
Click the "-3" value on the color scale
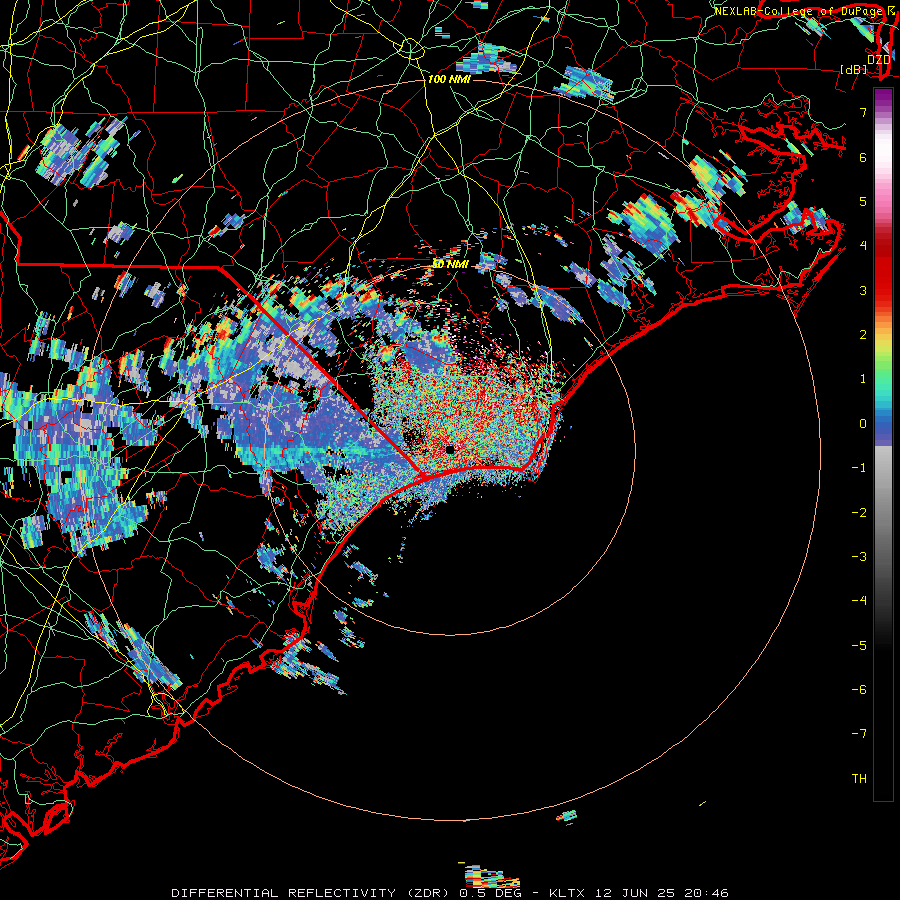coord(859,556)
